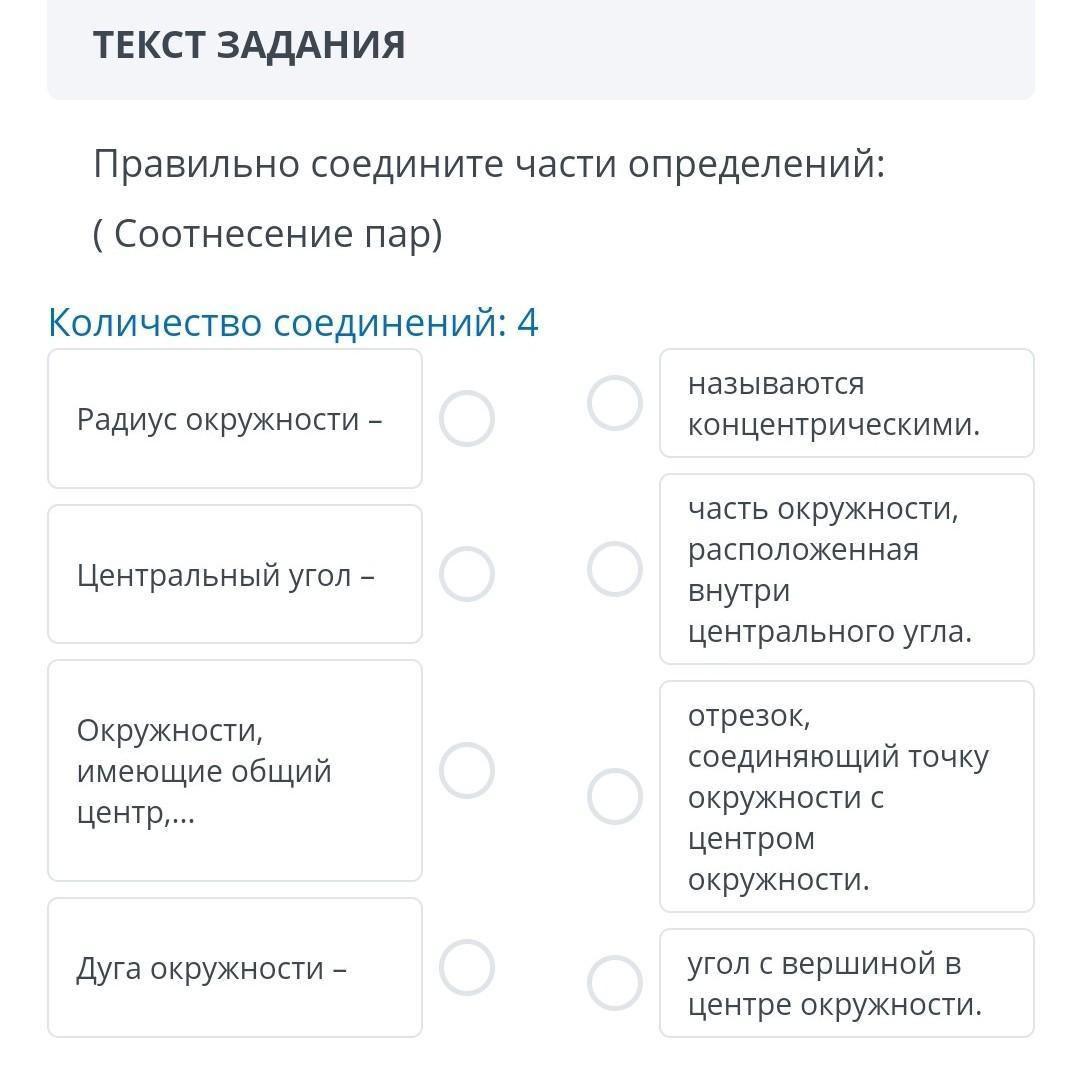The height and width of the screenshot is (1071, 1080).
Task: Select the circle beside часть окружности, расположенная внутри
Action: (x=614, y=569)
